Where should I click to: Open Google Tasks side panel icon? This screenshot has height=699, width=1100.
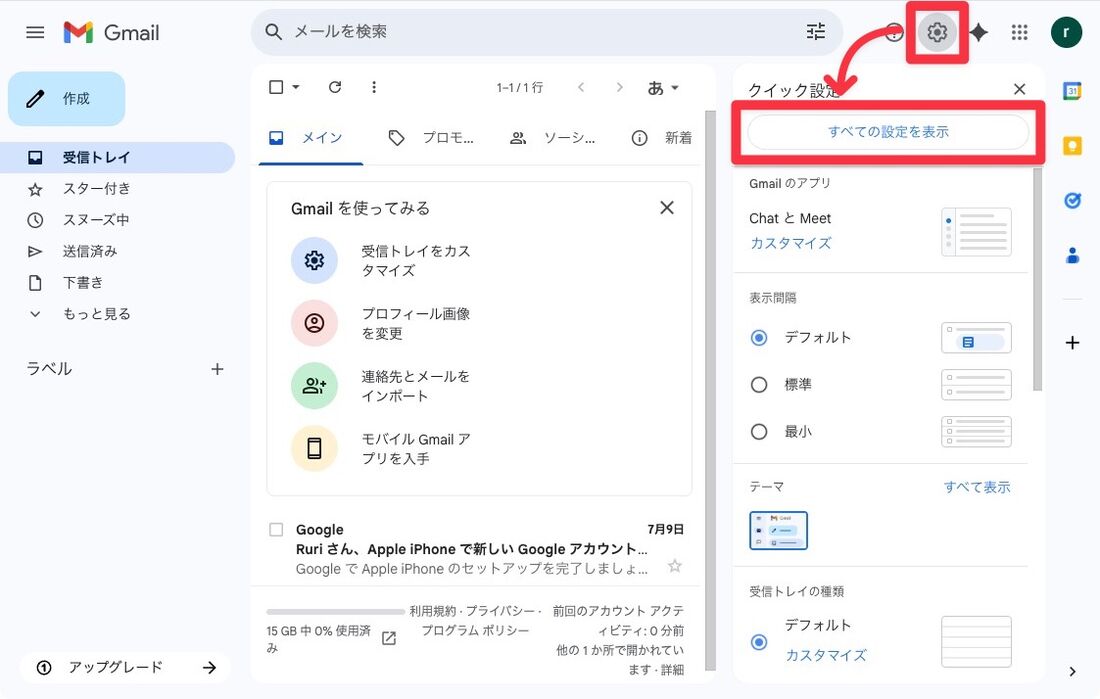pyautogui.click(x=1072, y=201)
